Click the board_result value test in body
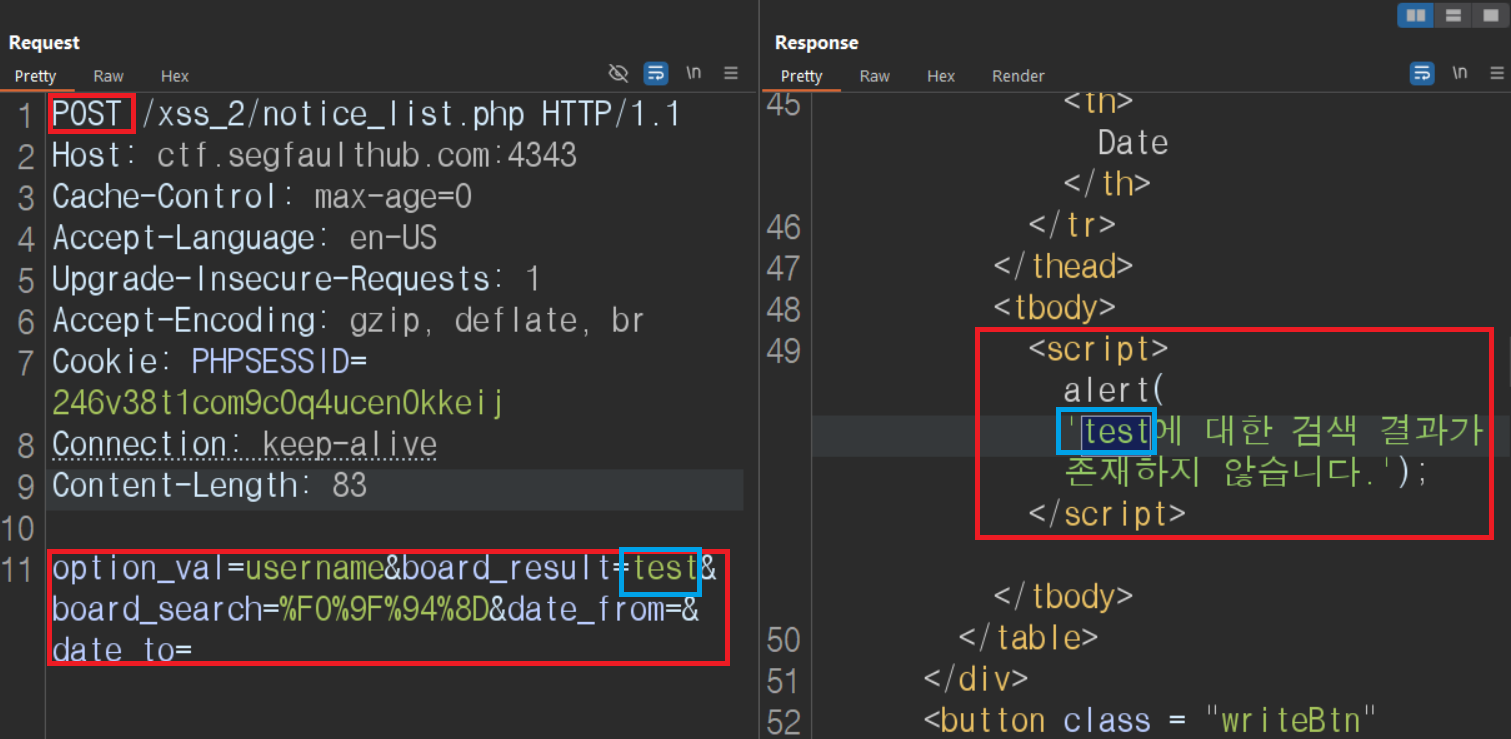Screen dimensions: 1511x739 coord(665,568)
